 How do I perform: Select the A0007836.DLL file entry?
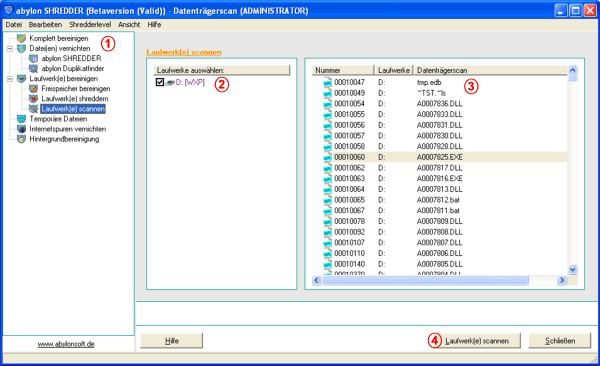click(440, 103)
